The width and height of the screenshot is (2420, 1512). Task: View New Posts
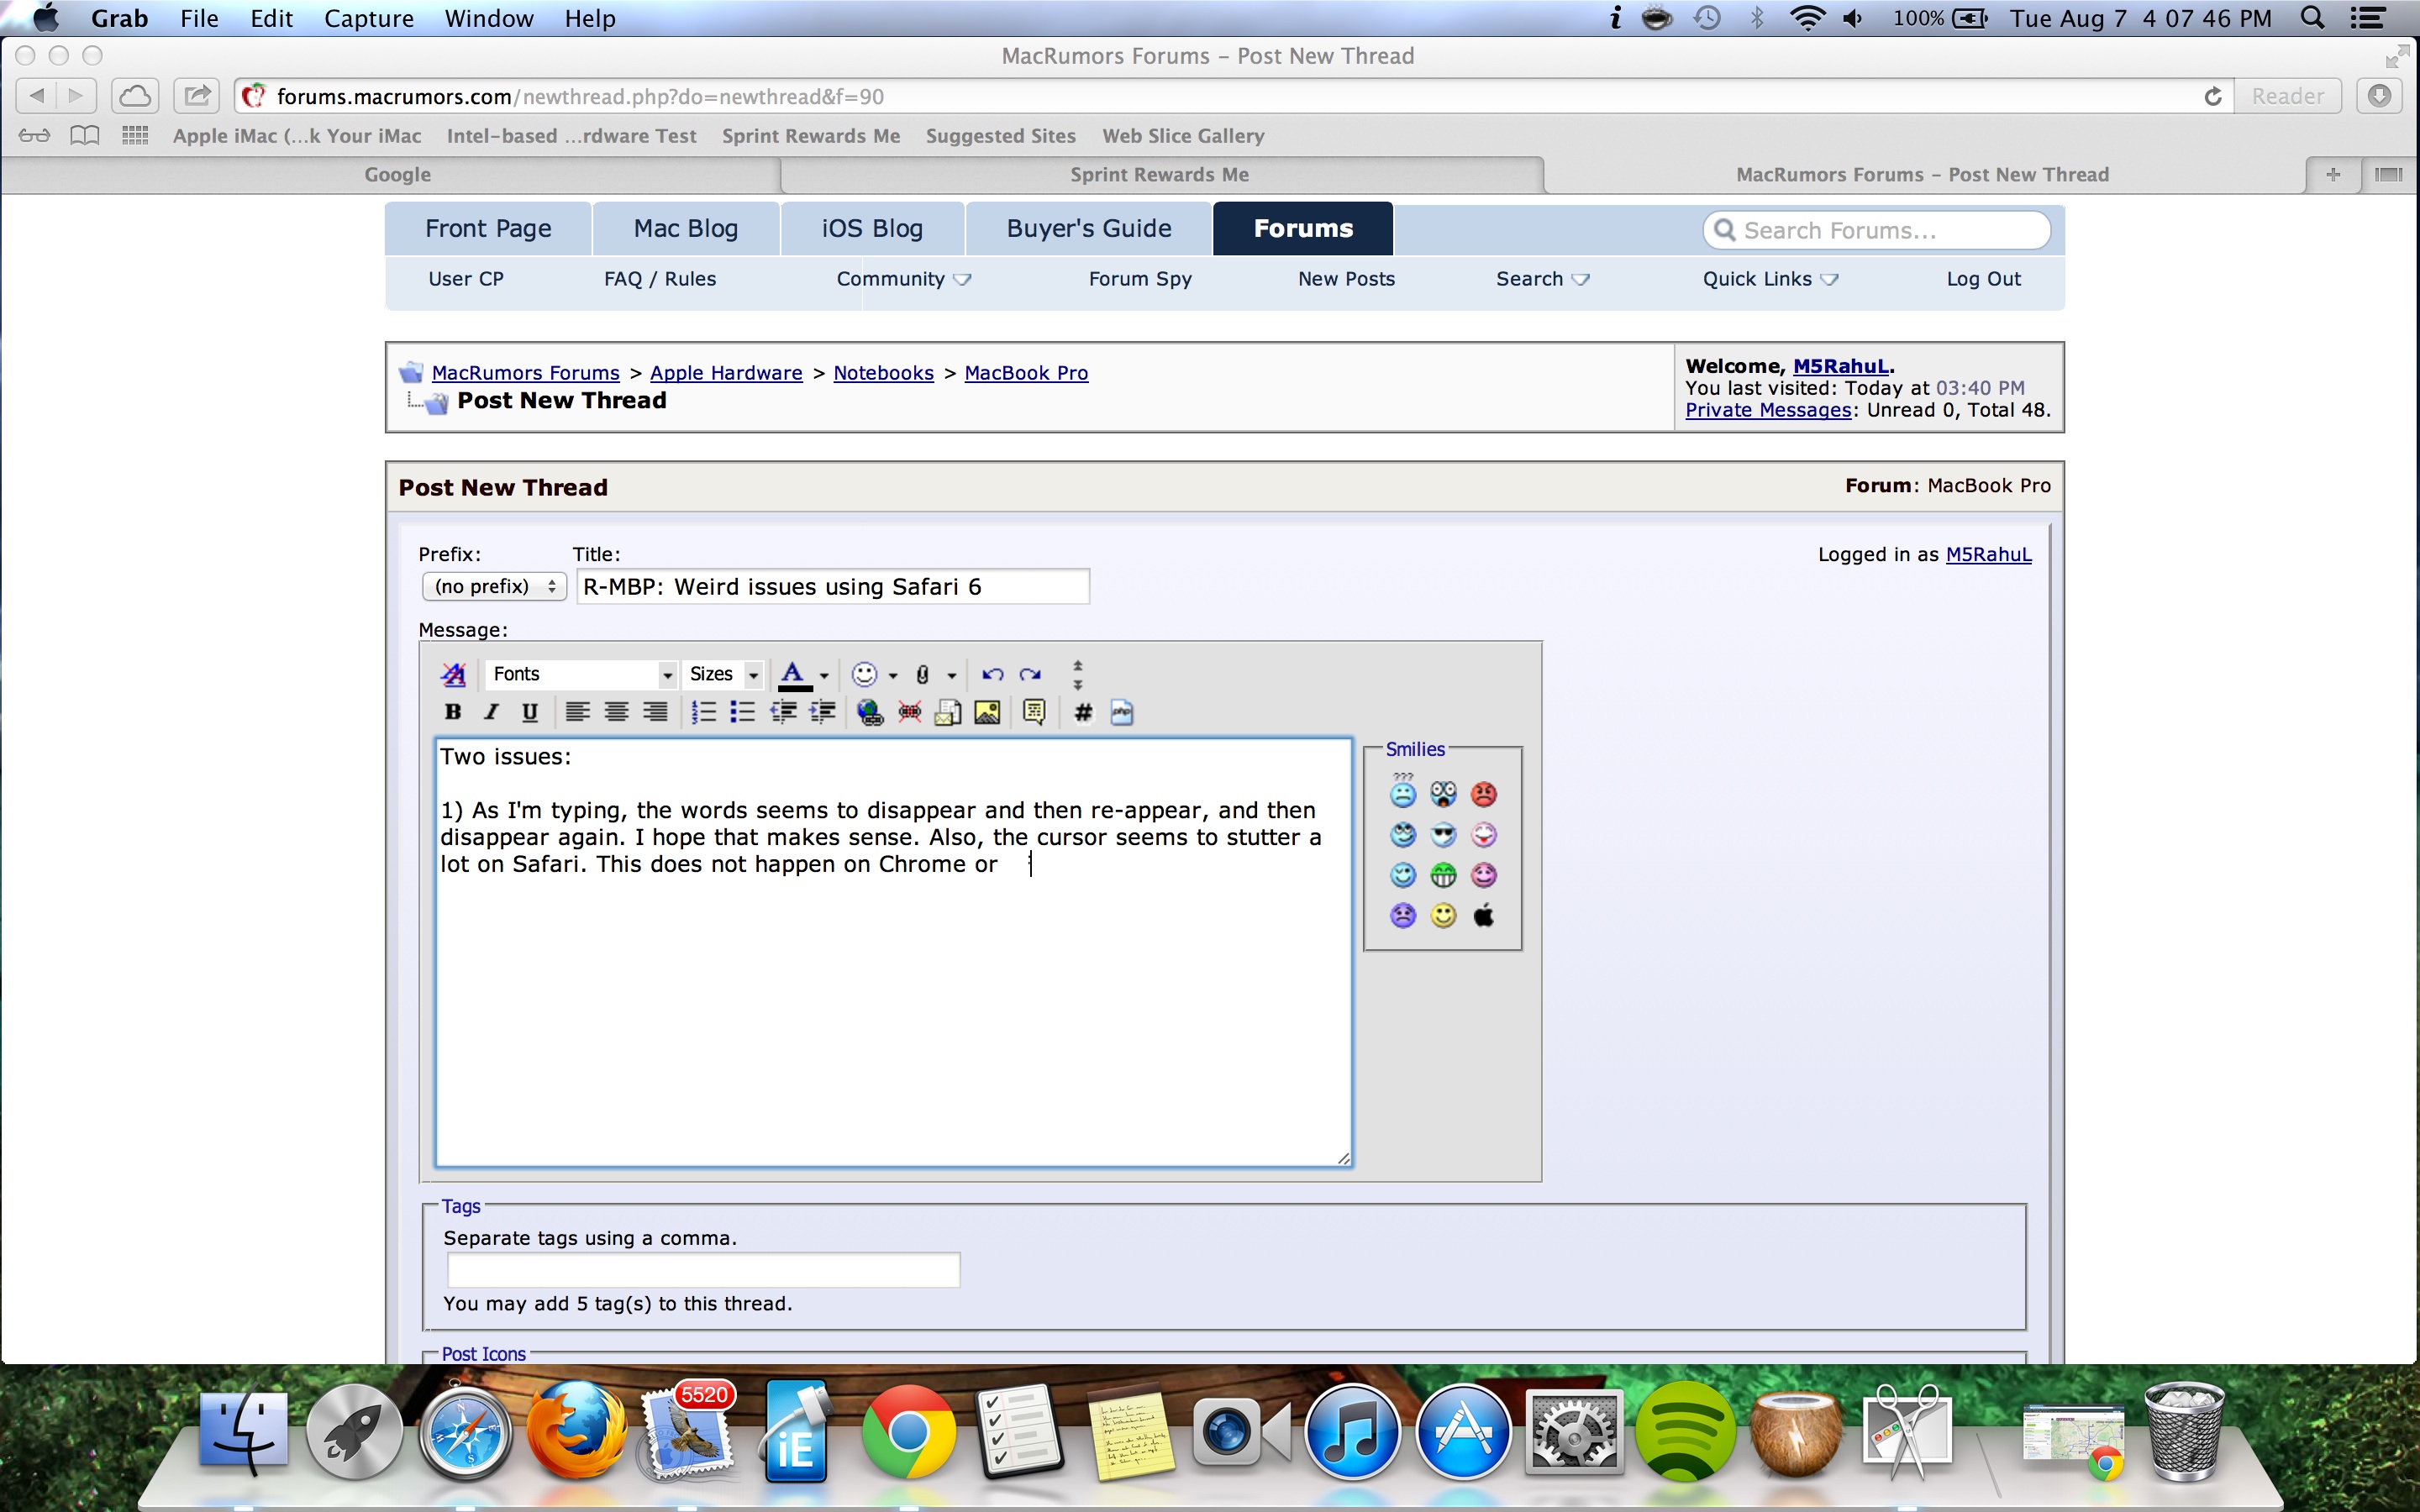tap(1346, 279)
